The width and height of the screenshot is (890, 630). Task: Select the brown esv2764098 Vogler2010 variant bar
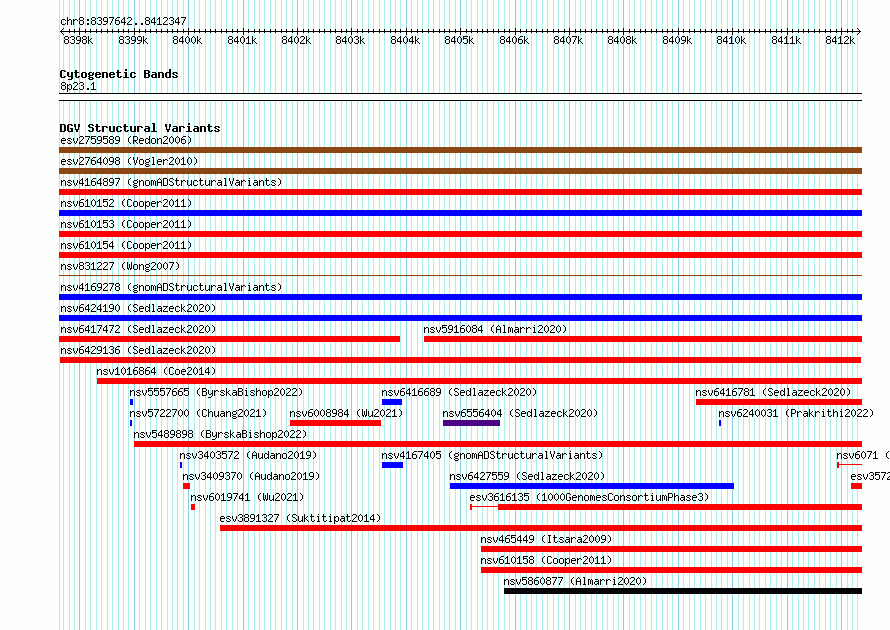click(x=460, y=171)
